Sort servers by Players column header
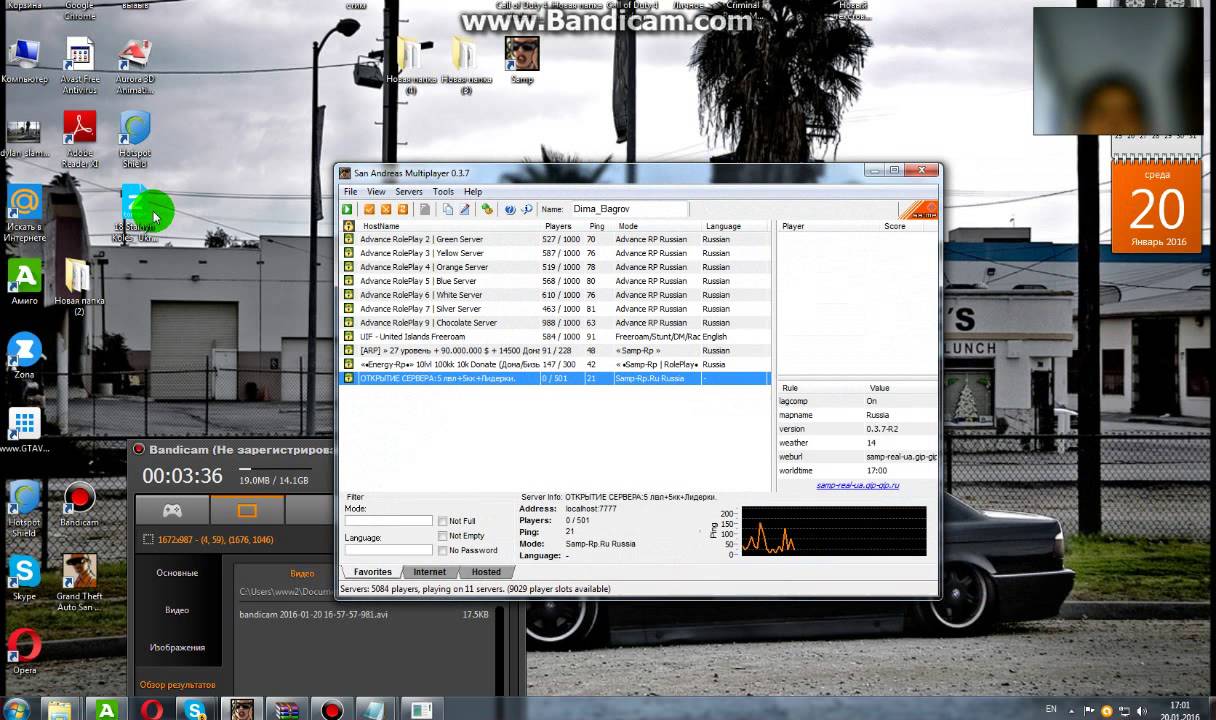The height and width of the screenshot is (720, 1216). tap(563, 226)
